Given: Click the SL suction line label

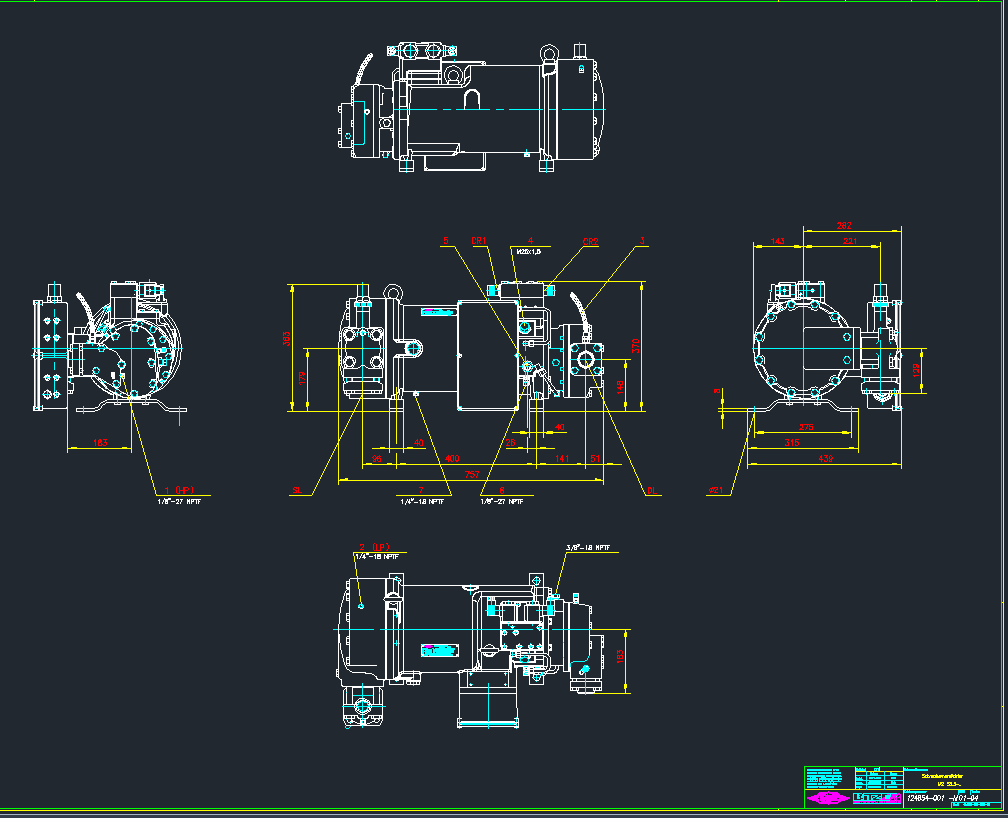Looking at the screenshot, I should (297, 491).
